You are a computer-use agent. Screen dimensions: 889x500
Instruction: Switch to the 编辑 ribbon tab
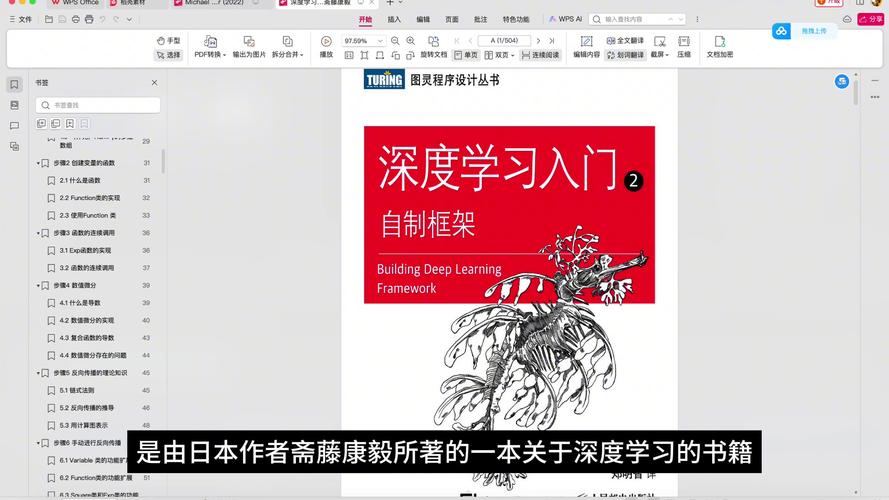click(x=423, y=19)
